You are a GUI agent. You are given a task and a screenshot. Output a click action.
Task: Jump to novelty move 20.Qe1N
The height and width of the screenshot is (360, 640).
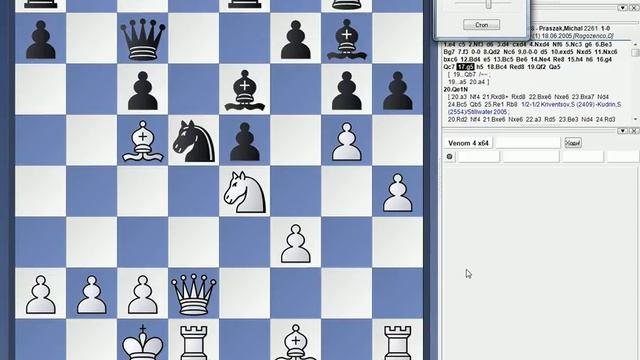tap(456, 89)
